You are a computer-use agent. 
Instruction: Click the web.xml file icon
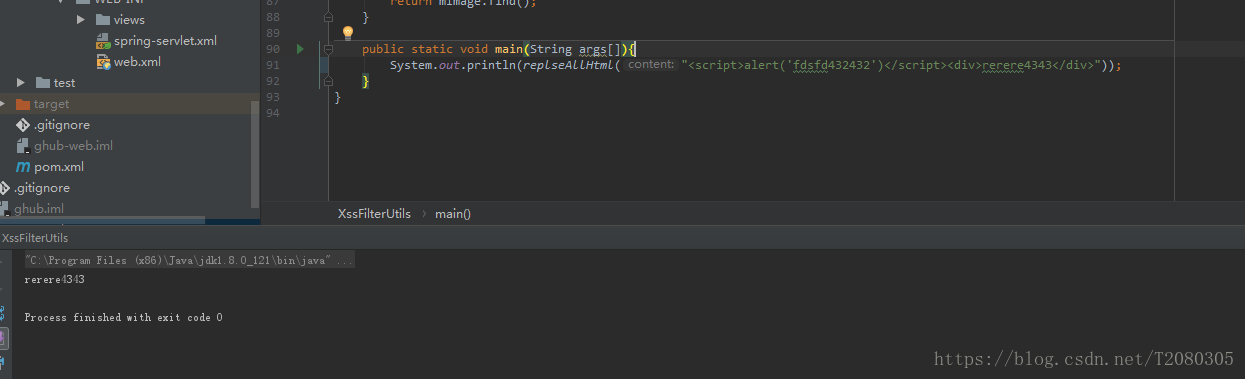(x=103, y=62)
